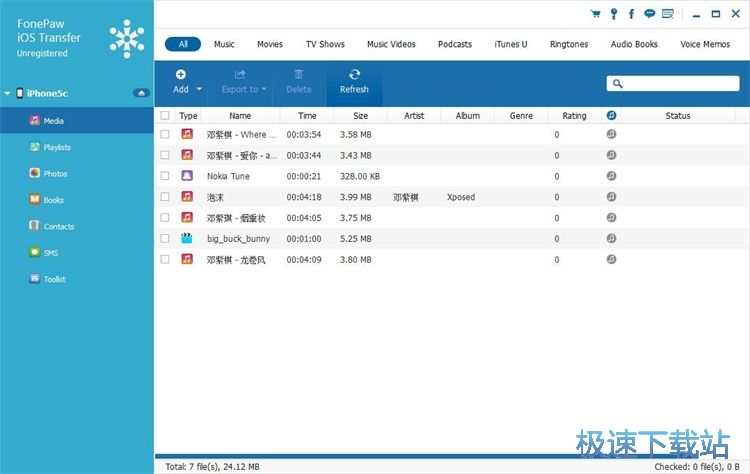Click the Media sidebar icon

(x=34, y=120)
